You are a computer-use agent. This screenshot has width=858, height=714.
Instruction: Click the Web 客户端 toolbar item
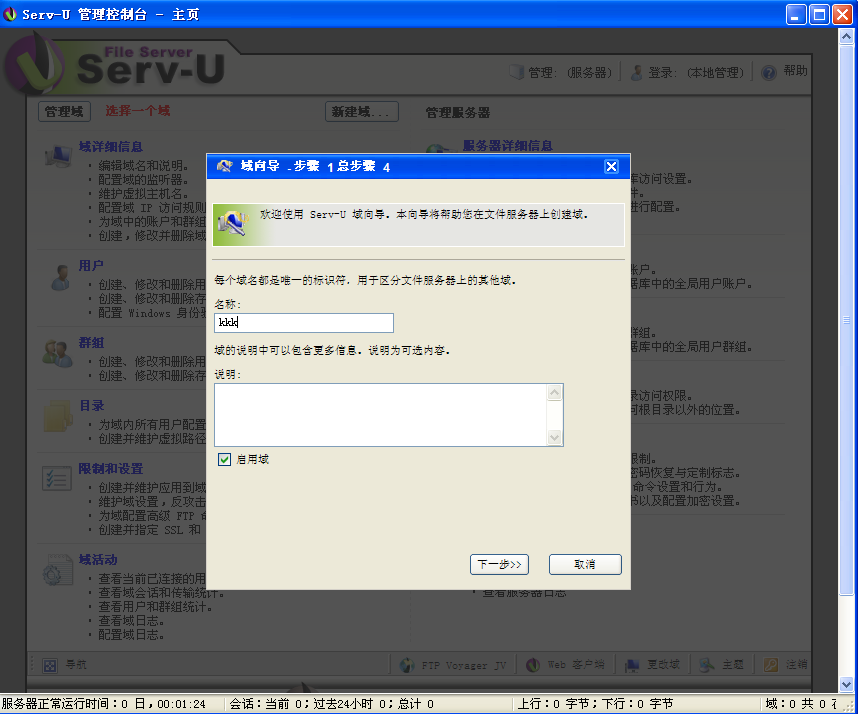coord(565,665)
